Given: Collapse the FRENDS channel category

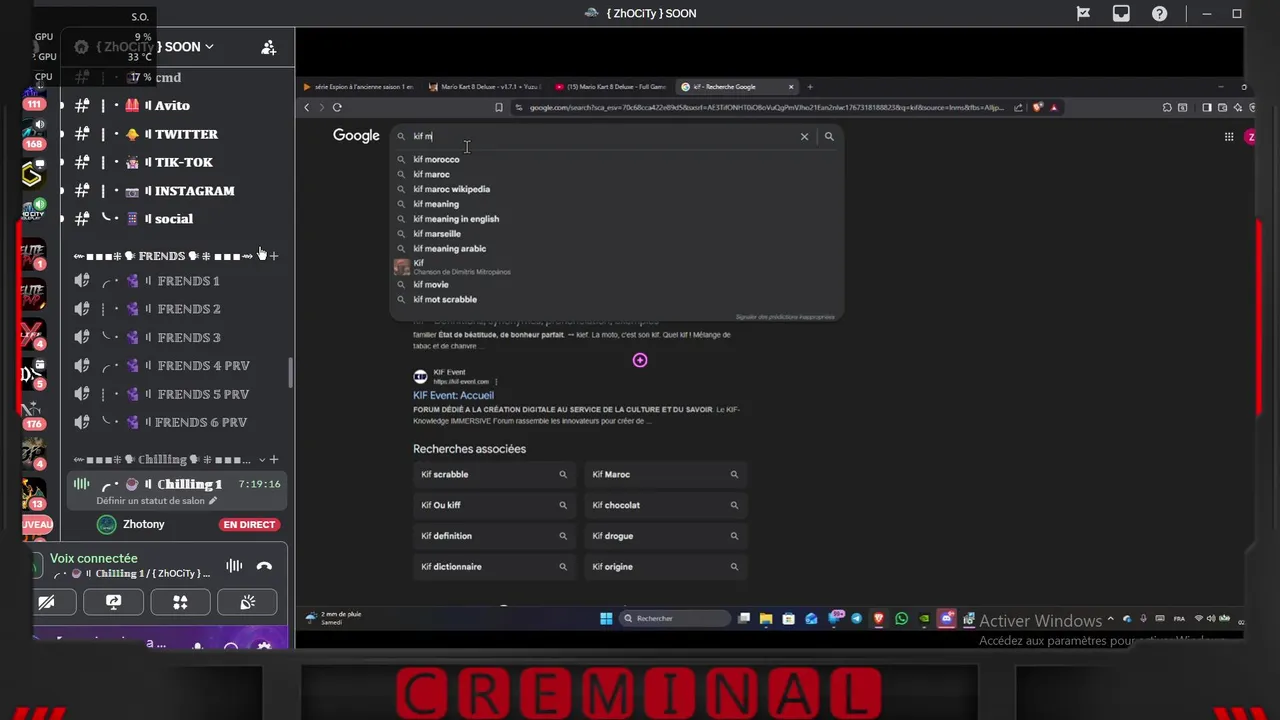Looking at the screenshot, I should coord(163,256).
